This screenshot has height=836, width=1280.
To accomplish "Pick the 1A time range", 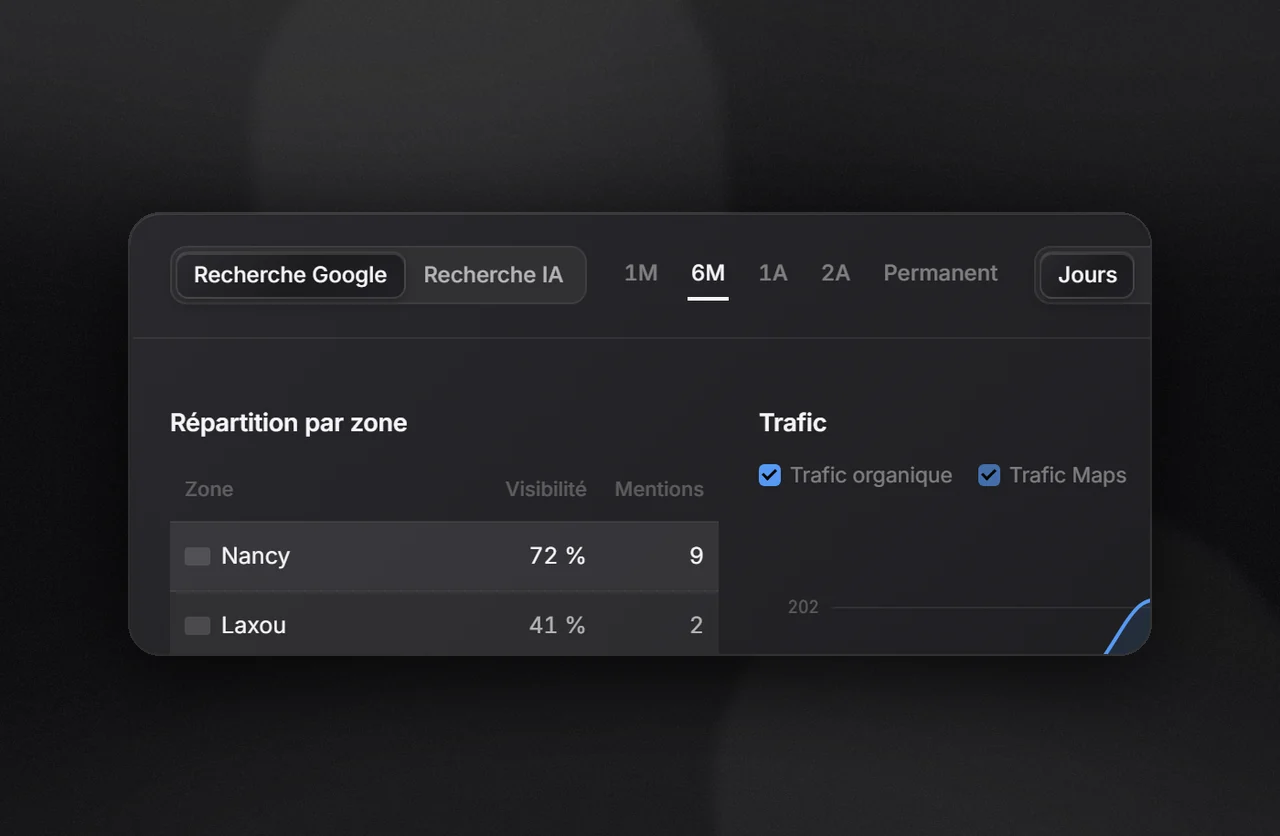I will click(773, 273).
